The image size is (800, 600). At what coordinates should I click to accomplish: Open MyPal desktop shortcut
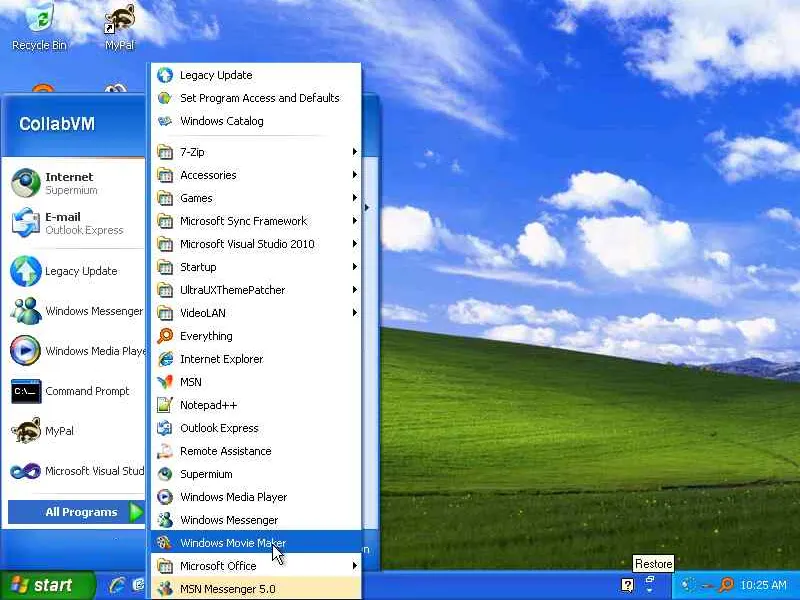pos(120,27)
